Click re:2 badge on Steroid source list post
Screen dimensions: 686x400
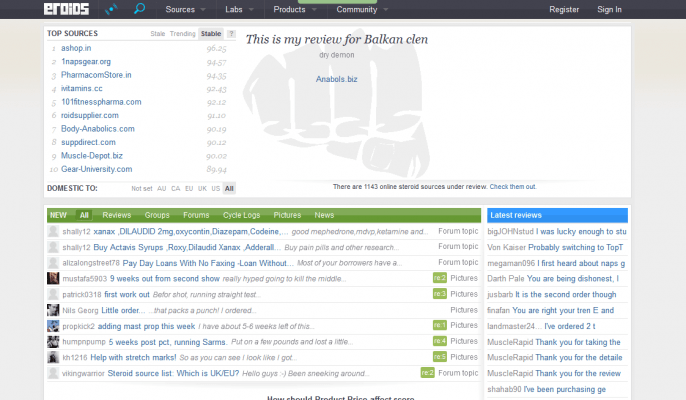(427, 373)
